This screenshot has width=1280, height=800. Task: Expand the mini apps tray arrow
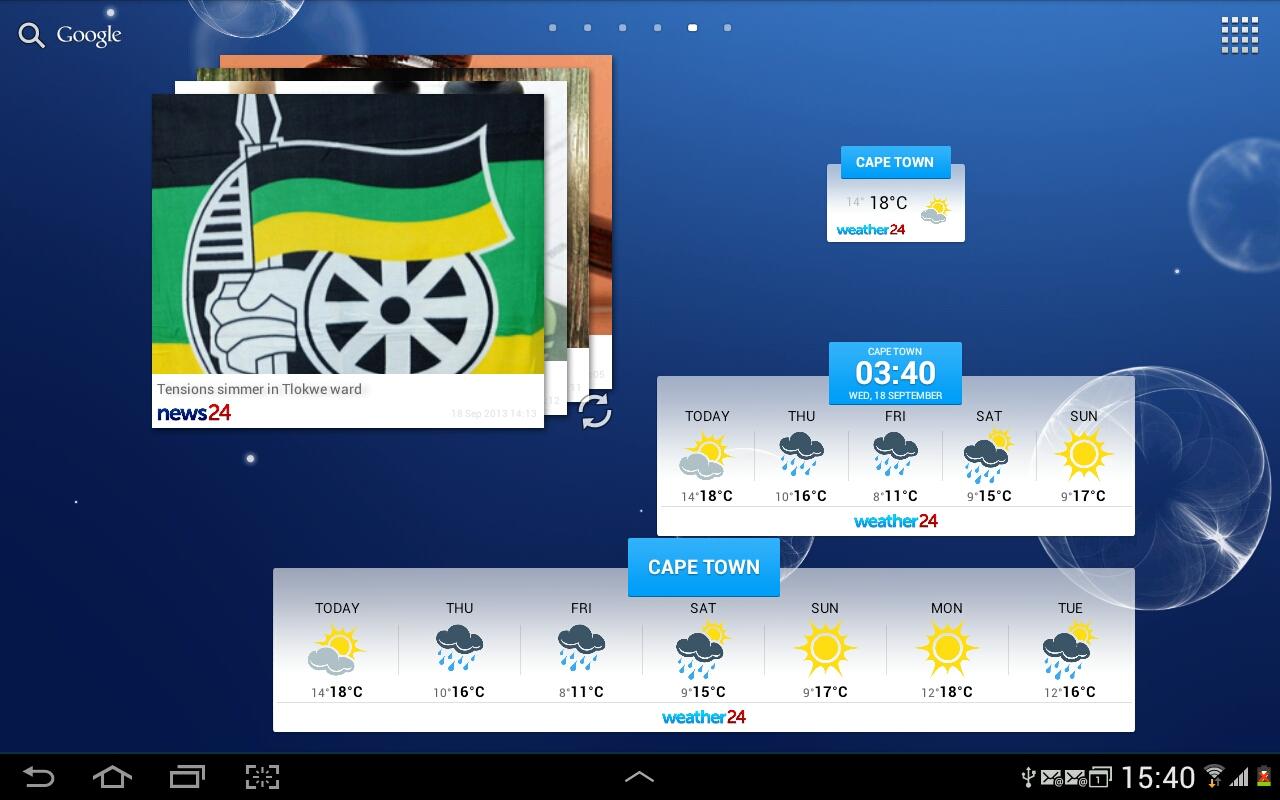639,774
